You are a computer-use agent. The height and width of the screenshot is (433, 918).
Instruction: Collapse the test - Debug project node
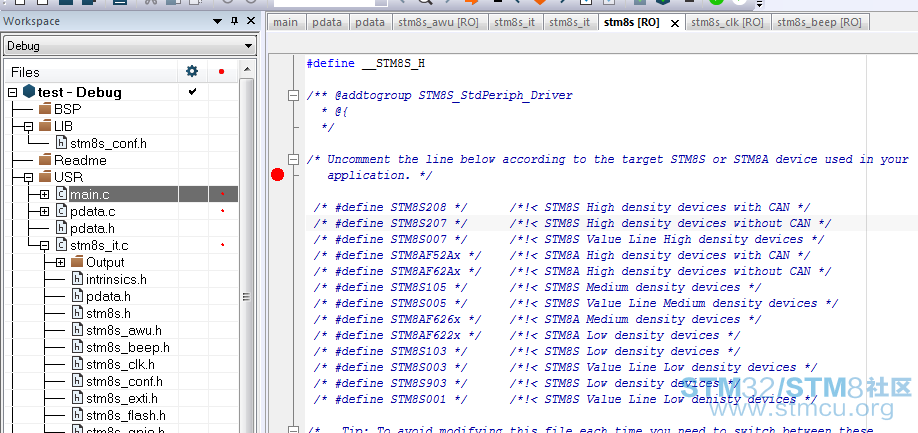(13, 92)
